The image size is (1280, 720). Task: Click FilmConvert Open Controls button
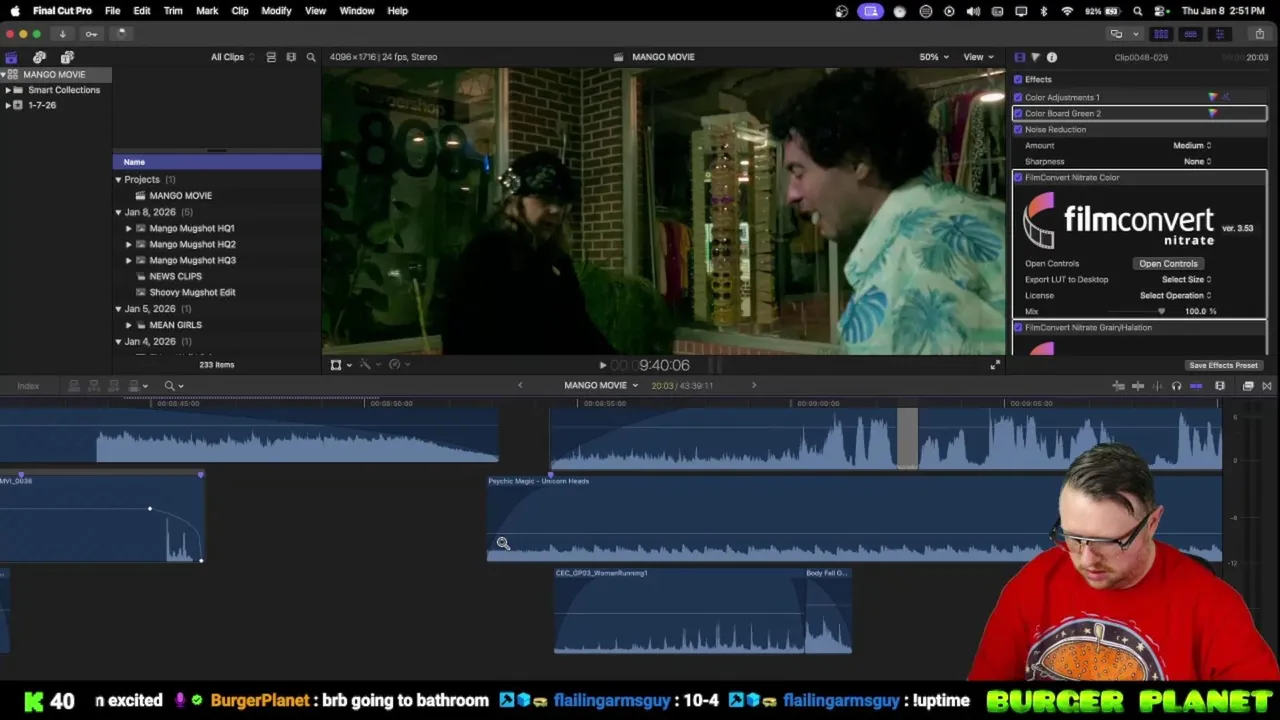pos(1168,263)
